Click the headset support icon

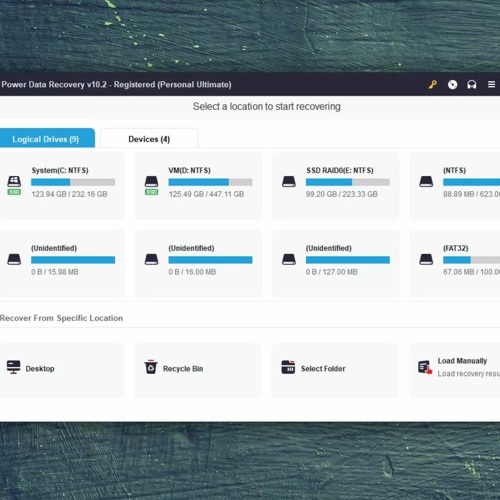472,85
